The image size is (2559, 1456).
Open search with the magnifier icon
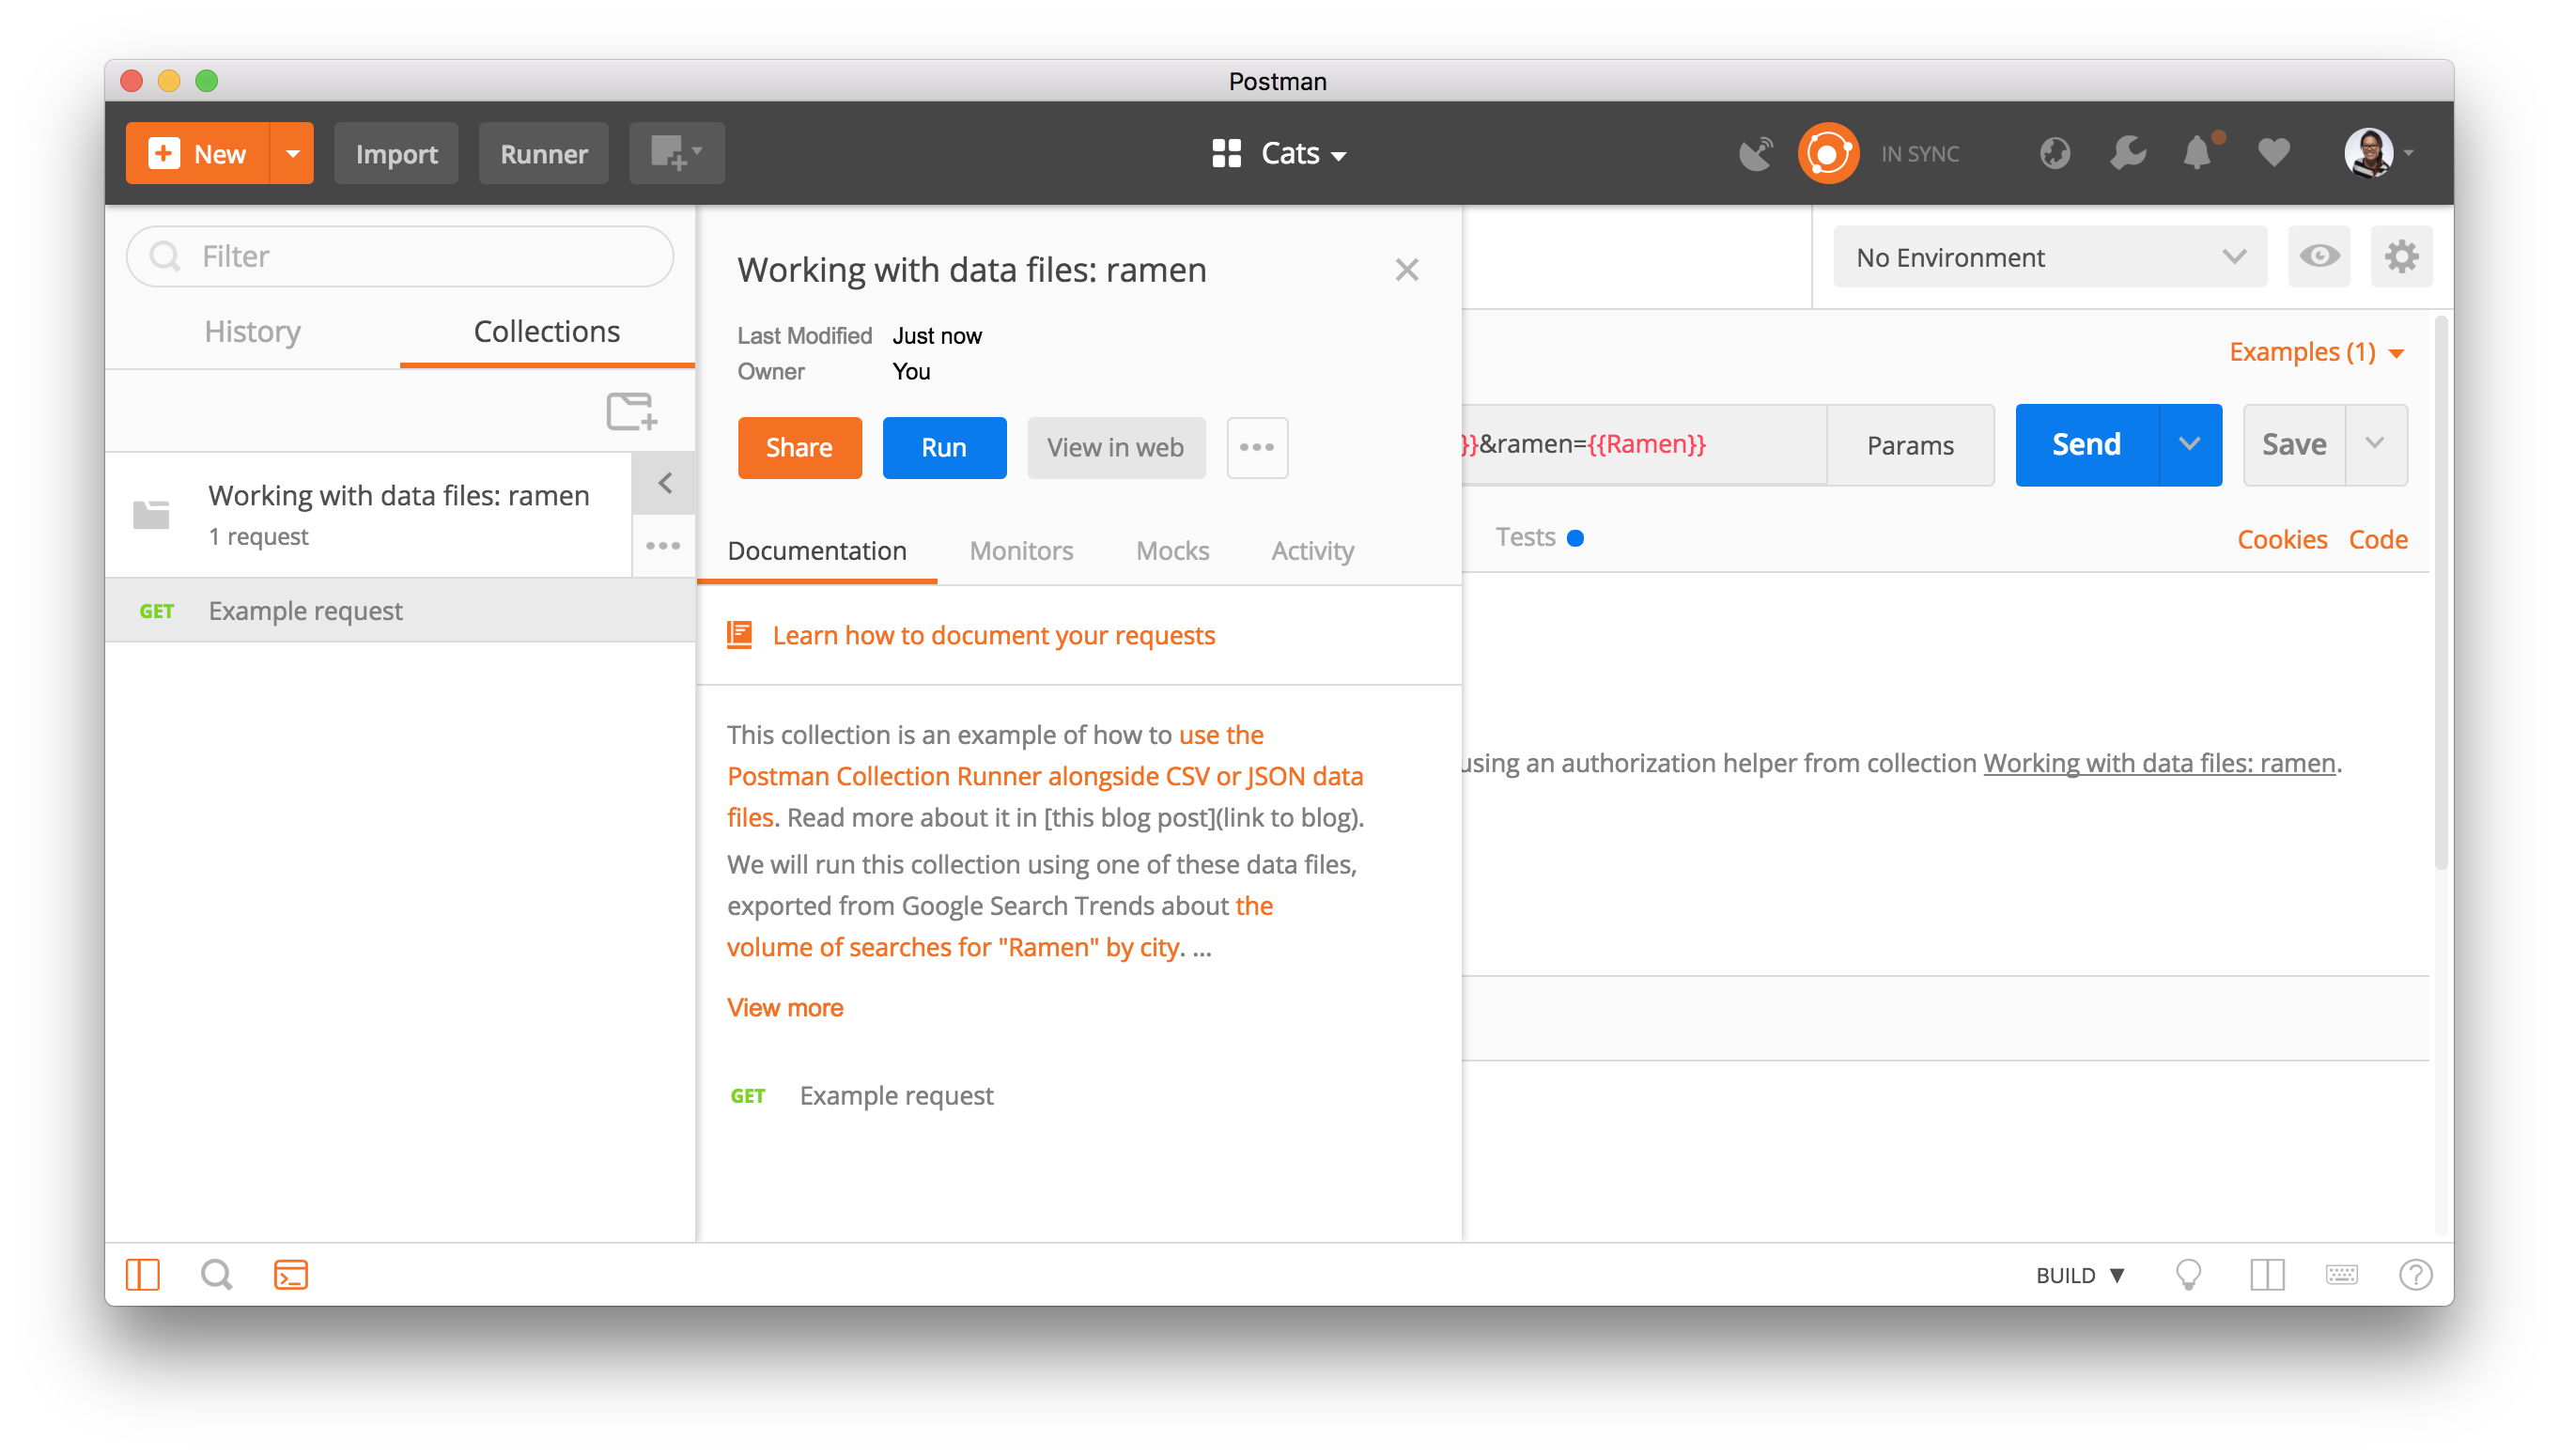click(x=217, y=1274)
